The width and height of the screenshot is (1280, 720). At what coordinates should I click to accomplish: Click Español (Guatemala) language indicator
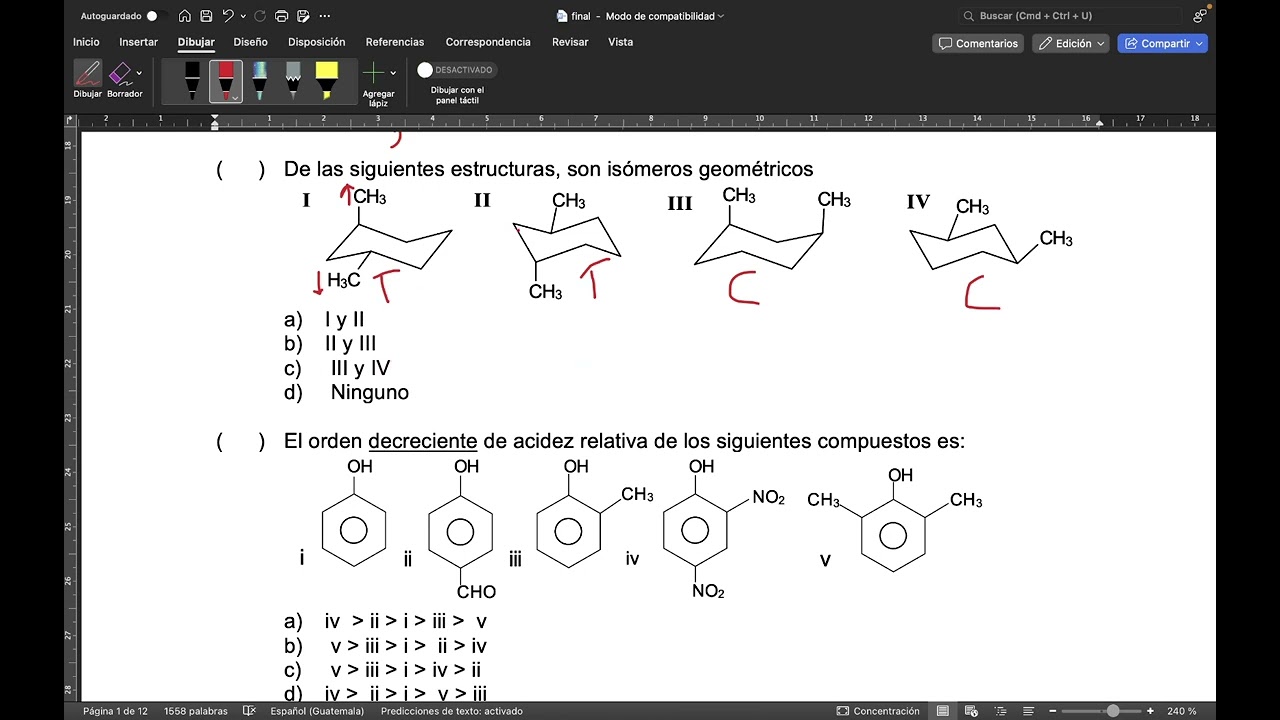(x=317, y=711)
